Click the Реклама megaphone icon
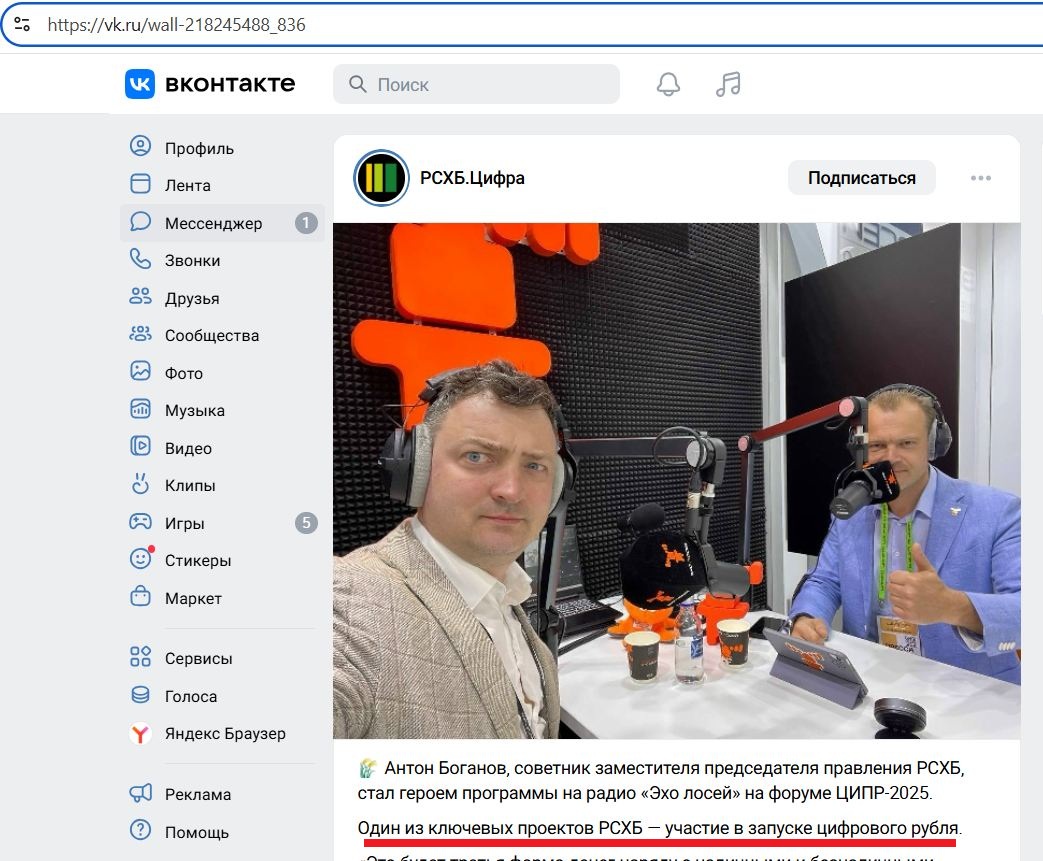 pyautogui.click(x=140, y=792)
